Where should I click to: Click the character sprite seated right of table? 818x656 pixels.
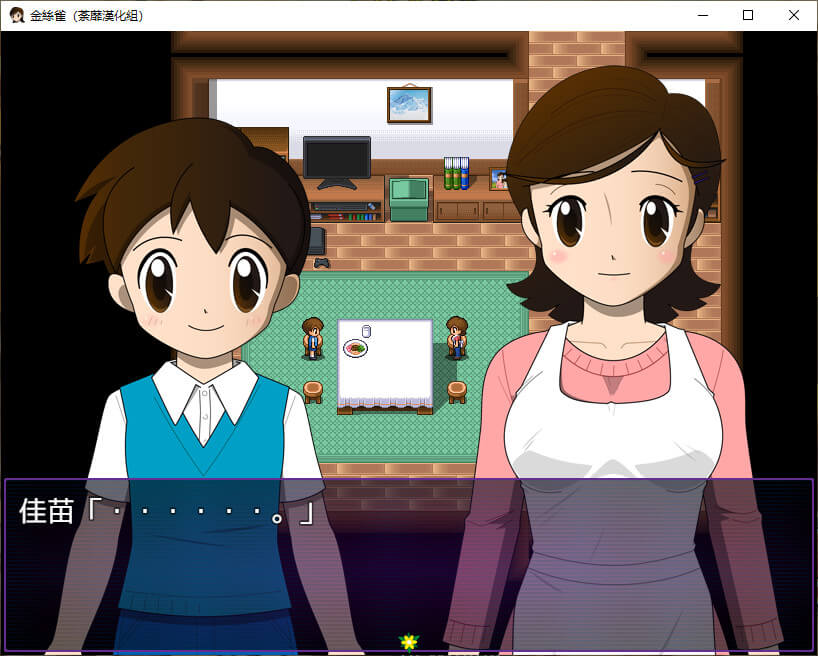click(x=457, y=337)
